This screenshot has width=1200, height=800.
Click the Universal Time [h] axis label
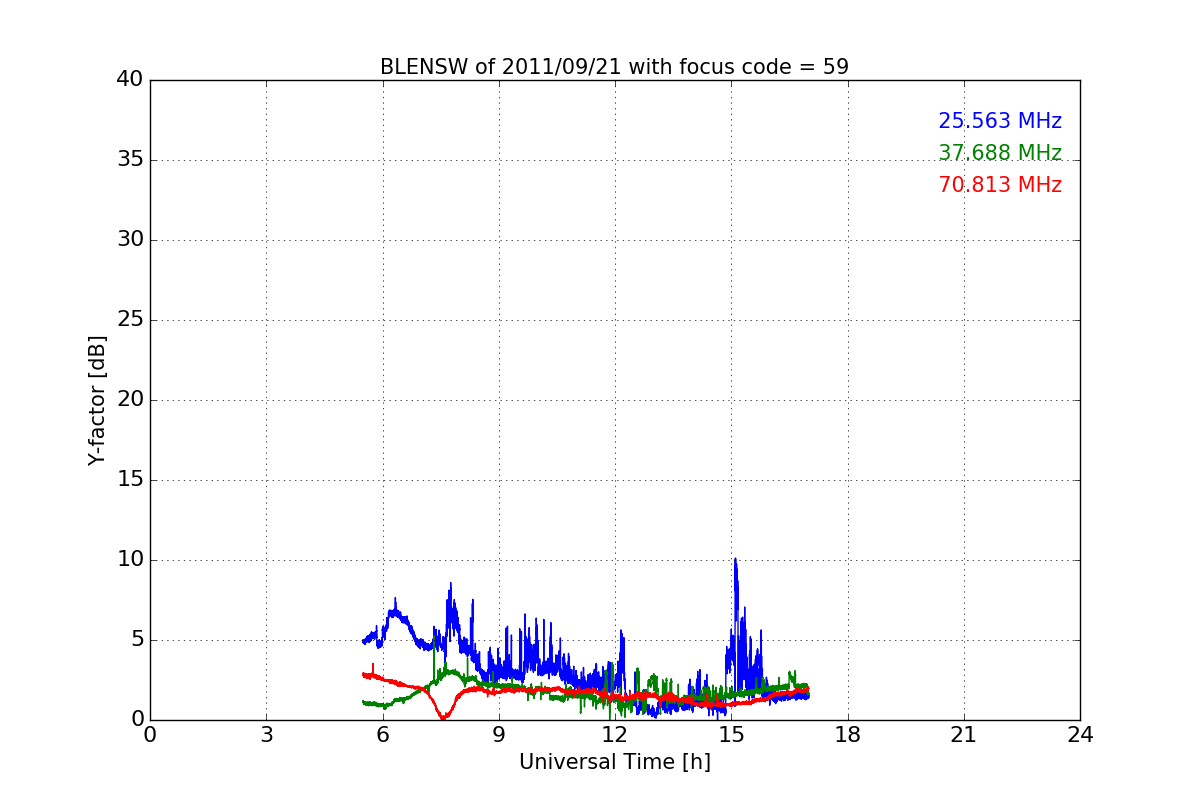615,762
